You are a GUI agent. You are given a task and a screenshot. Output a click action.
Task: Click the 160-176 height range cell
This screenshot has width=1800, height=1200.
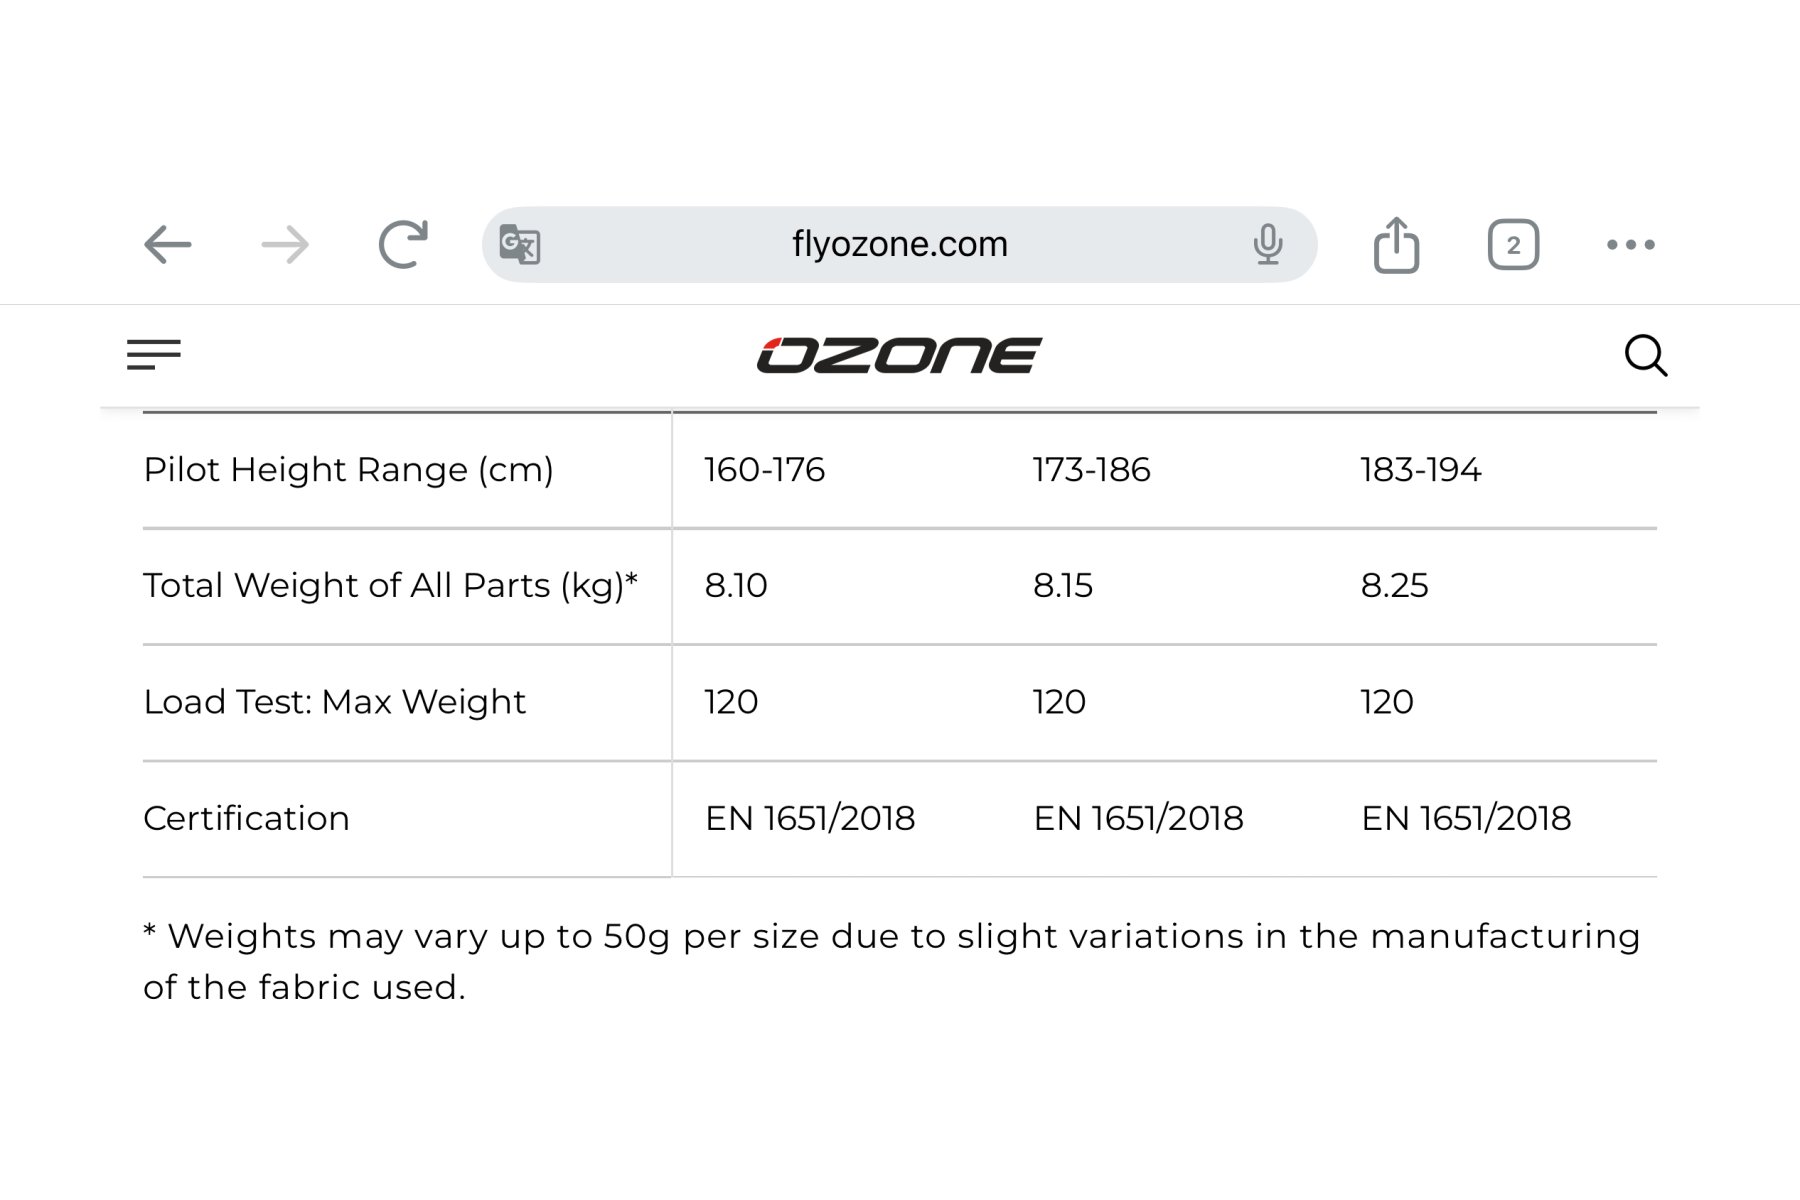(765, 470)
